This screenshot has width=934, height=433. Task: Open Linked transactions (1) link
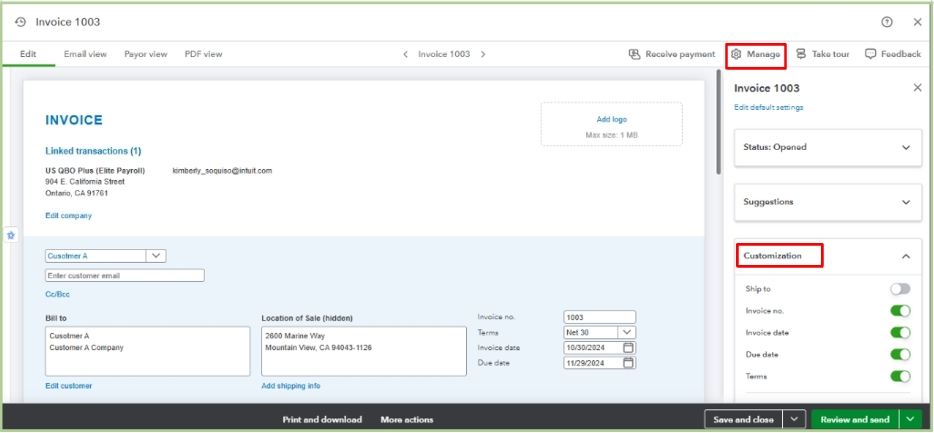point(93,151)
